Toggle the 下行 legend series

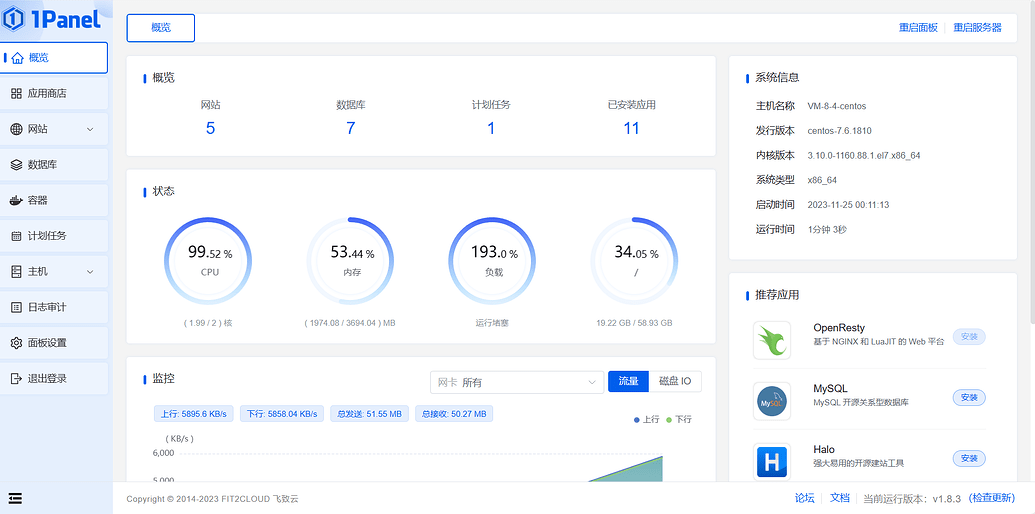coord(679,419)
